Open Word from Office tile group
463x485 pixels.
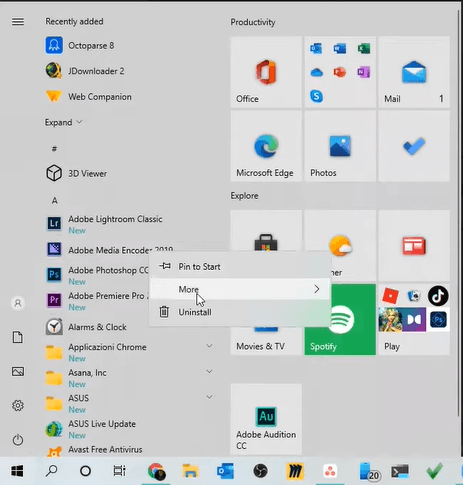(x=340, y=49)
